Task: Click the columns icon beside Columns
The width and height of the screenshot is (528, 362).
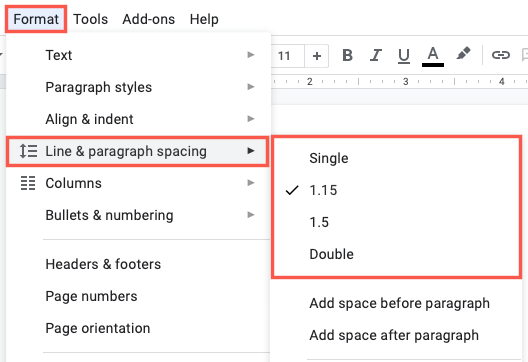Action: click(x=28, y=183)
